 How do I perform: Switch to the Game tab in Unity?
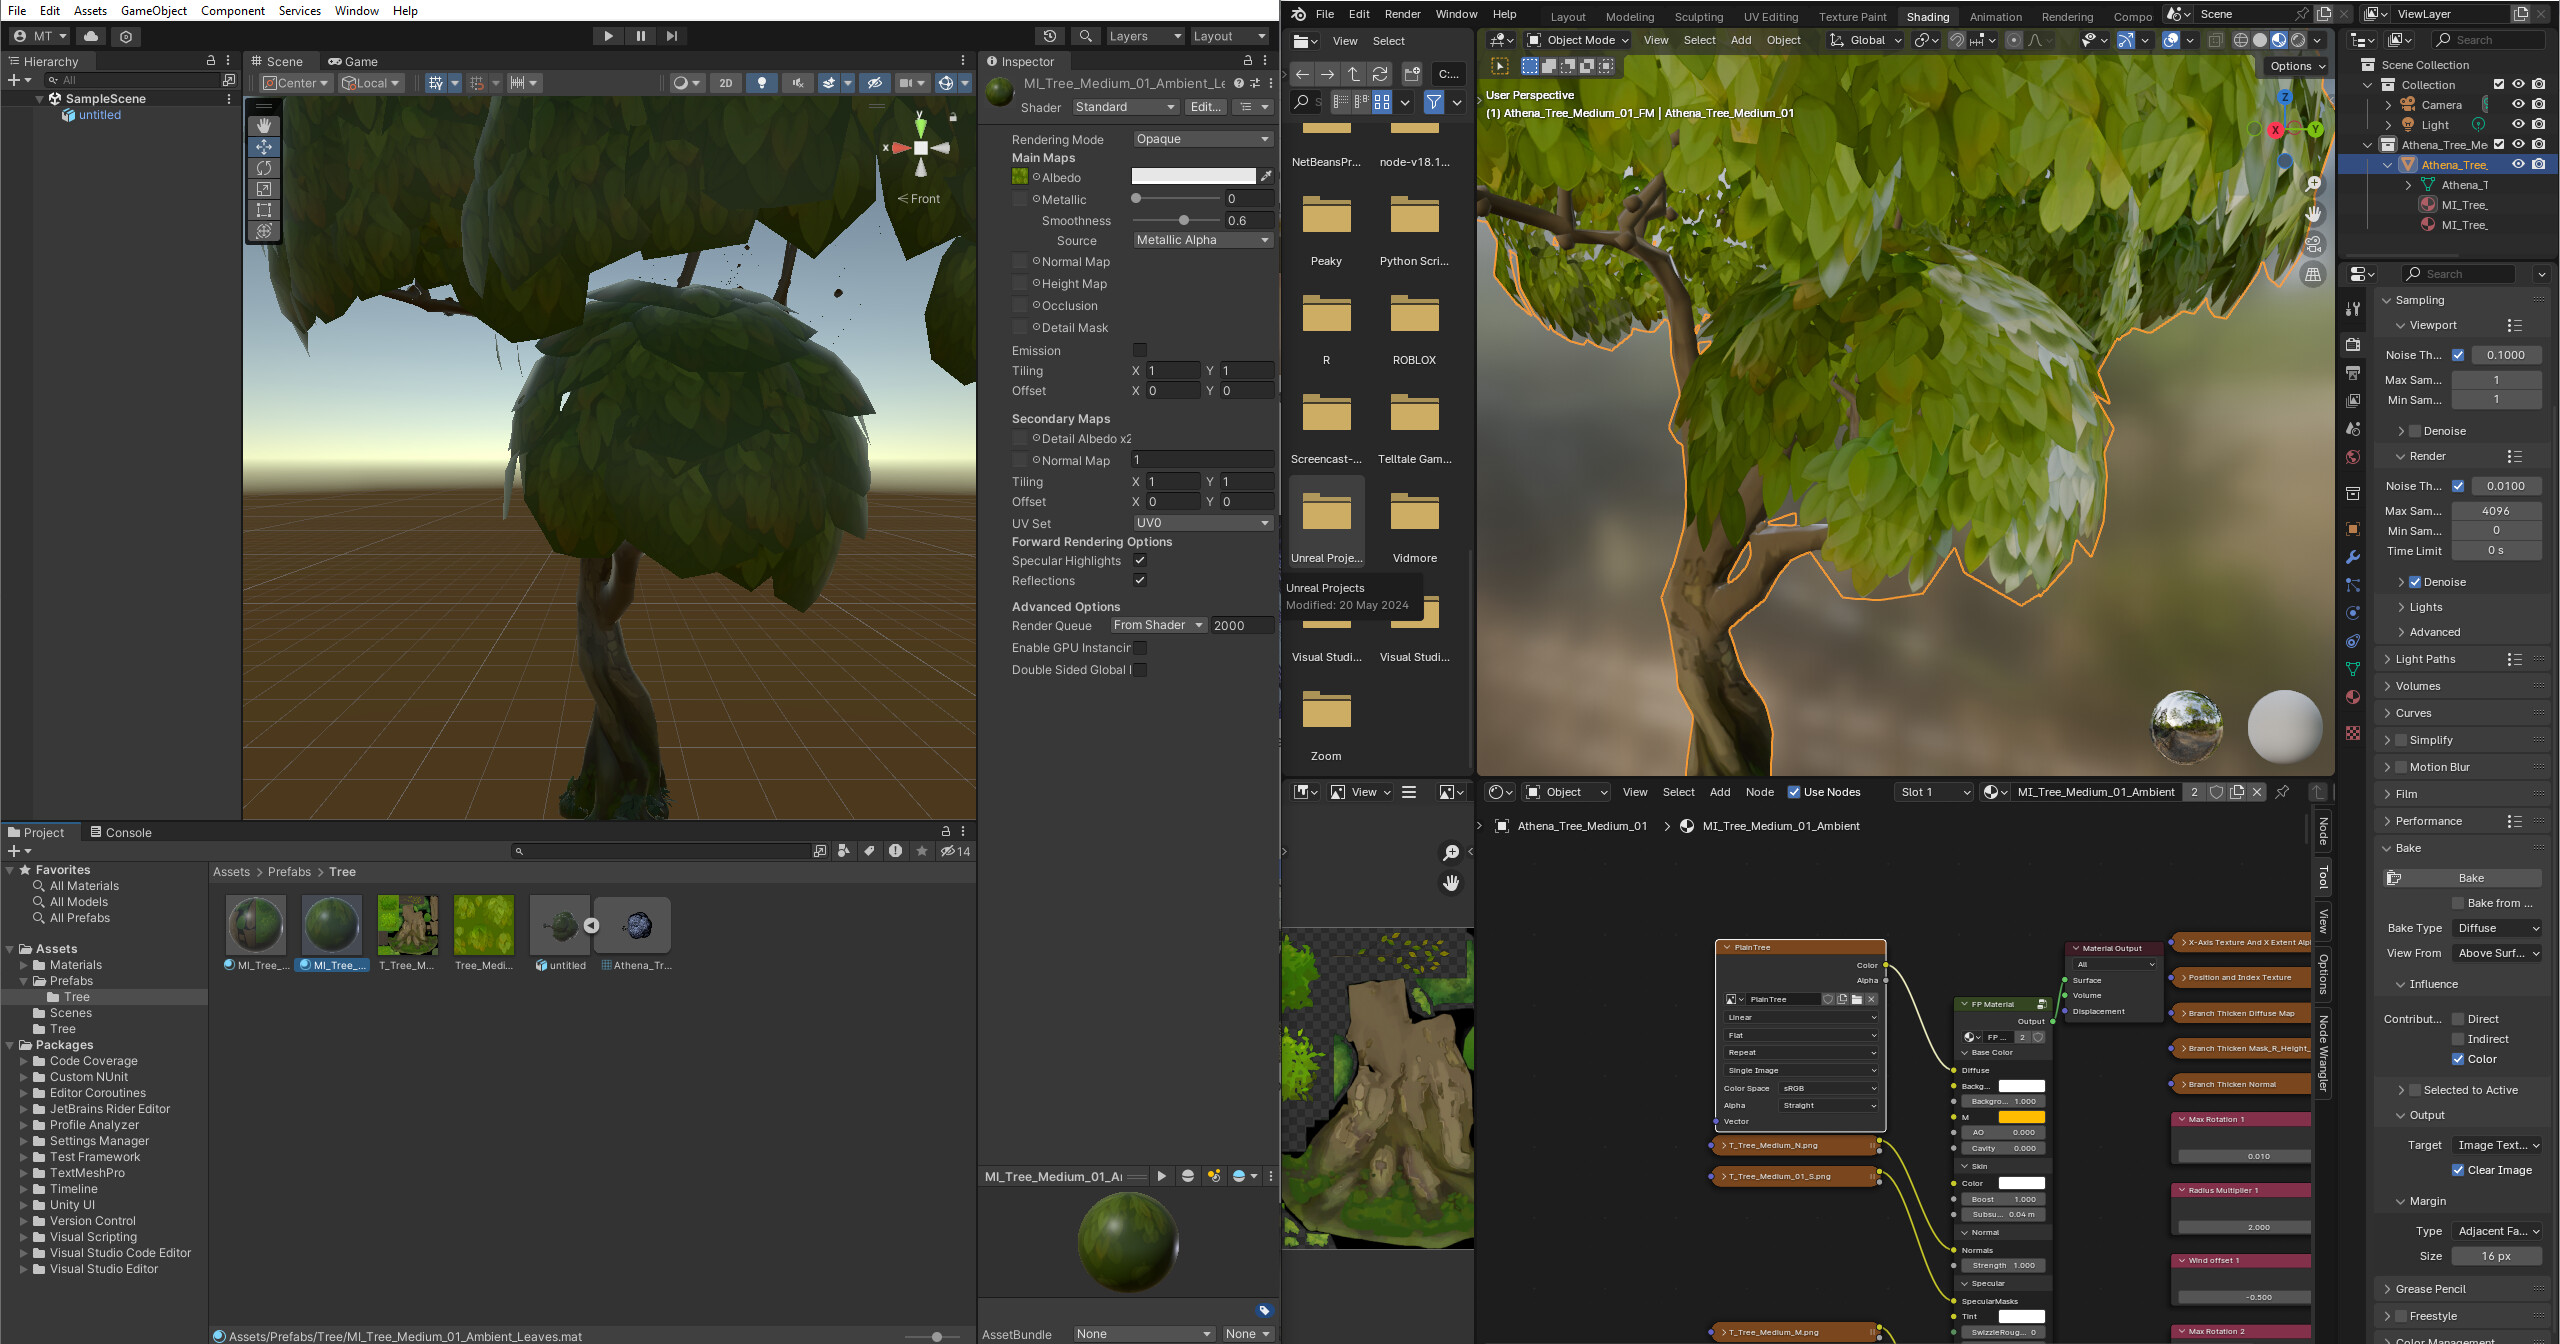353,61
